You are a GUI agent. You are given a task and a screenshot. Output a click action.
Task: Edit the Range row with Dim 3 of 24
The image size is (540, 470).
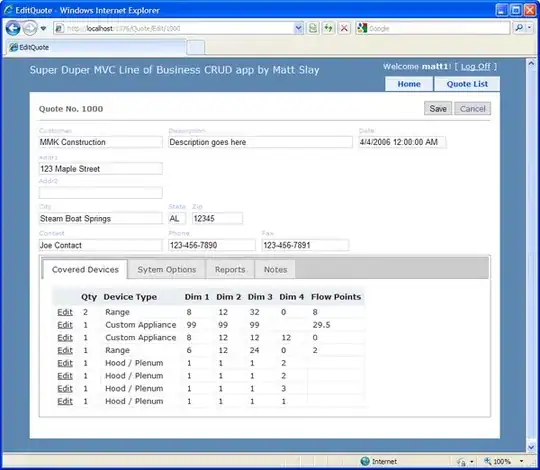coord(65,350)
